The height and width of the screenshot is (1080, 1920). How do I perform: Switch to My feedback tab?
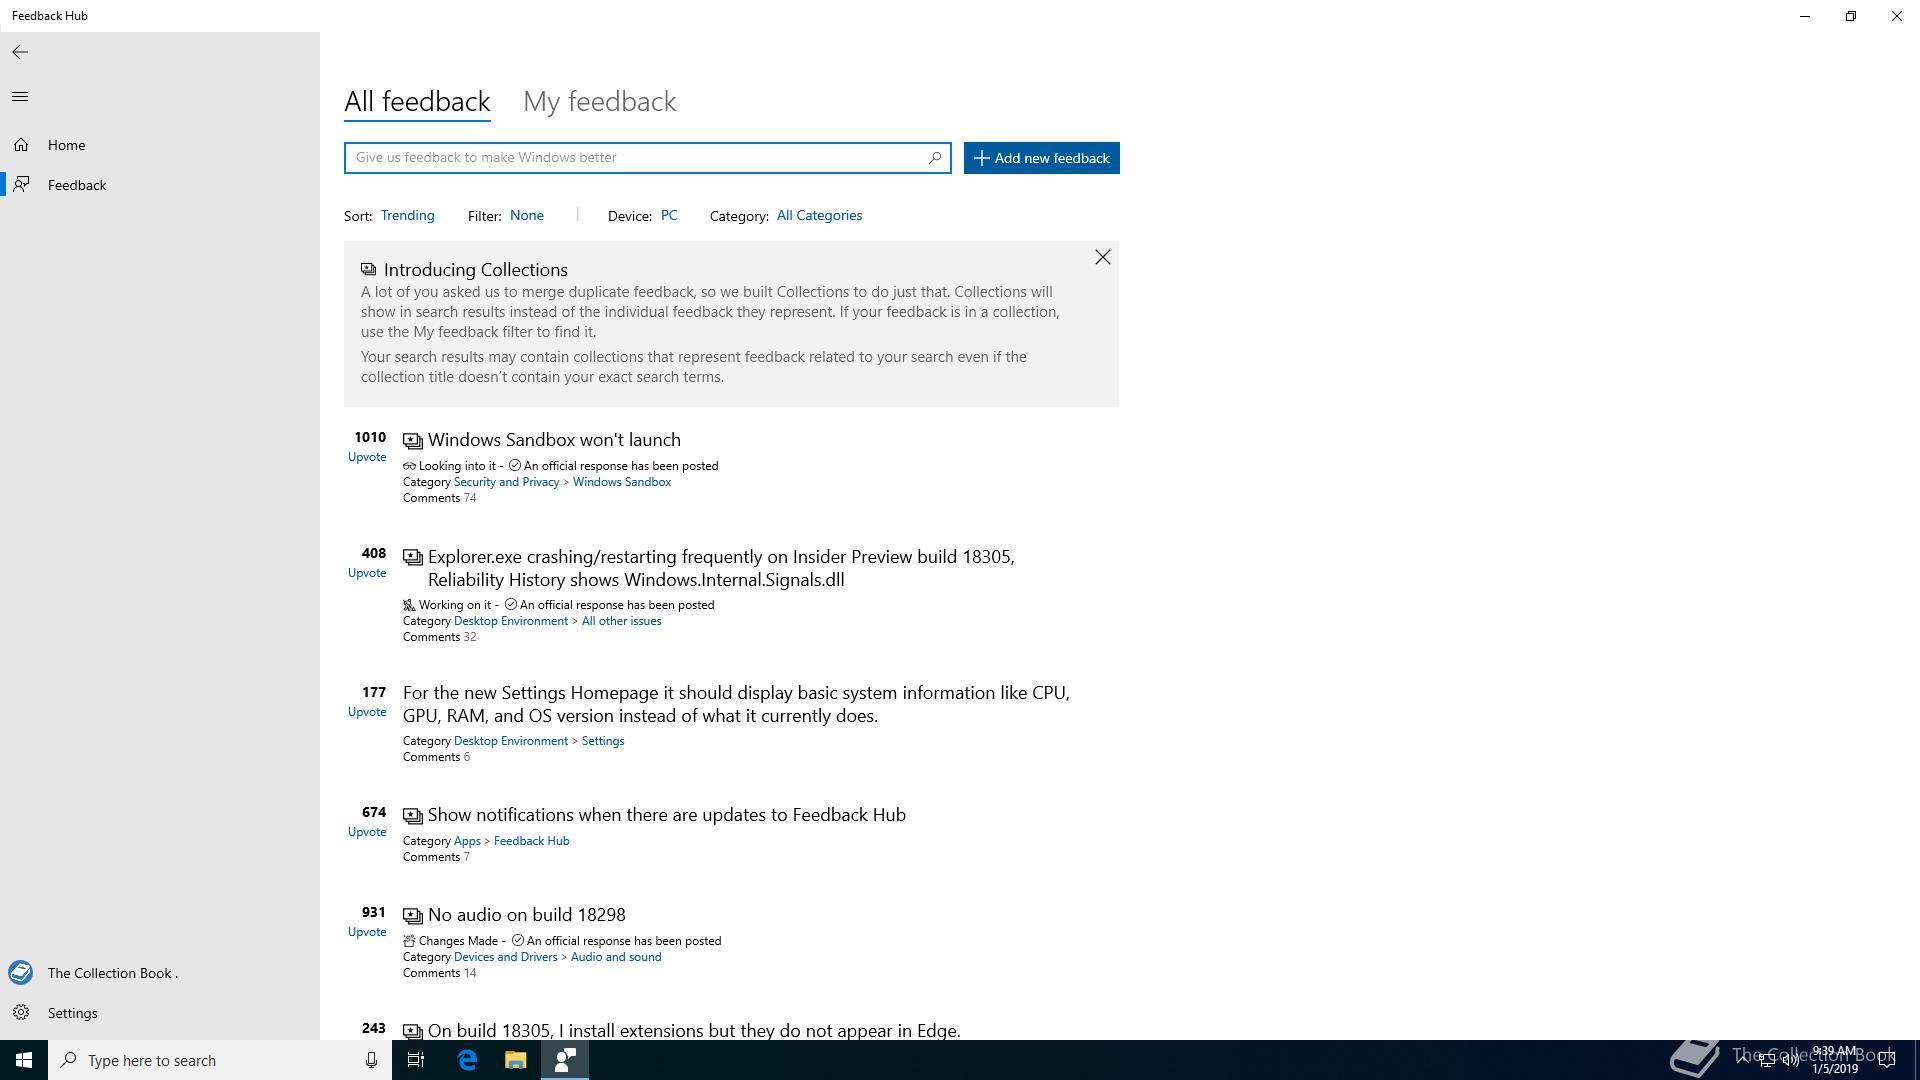[x=600, y=102]
